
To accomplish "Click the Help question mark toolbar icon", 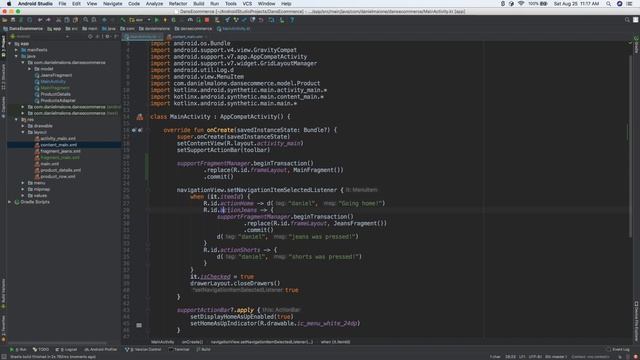I will pos(292,20).
